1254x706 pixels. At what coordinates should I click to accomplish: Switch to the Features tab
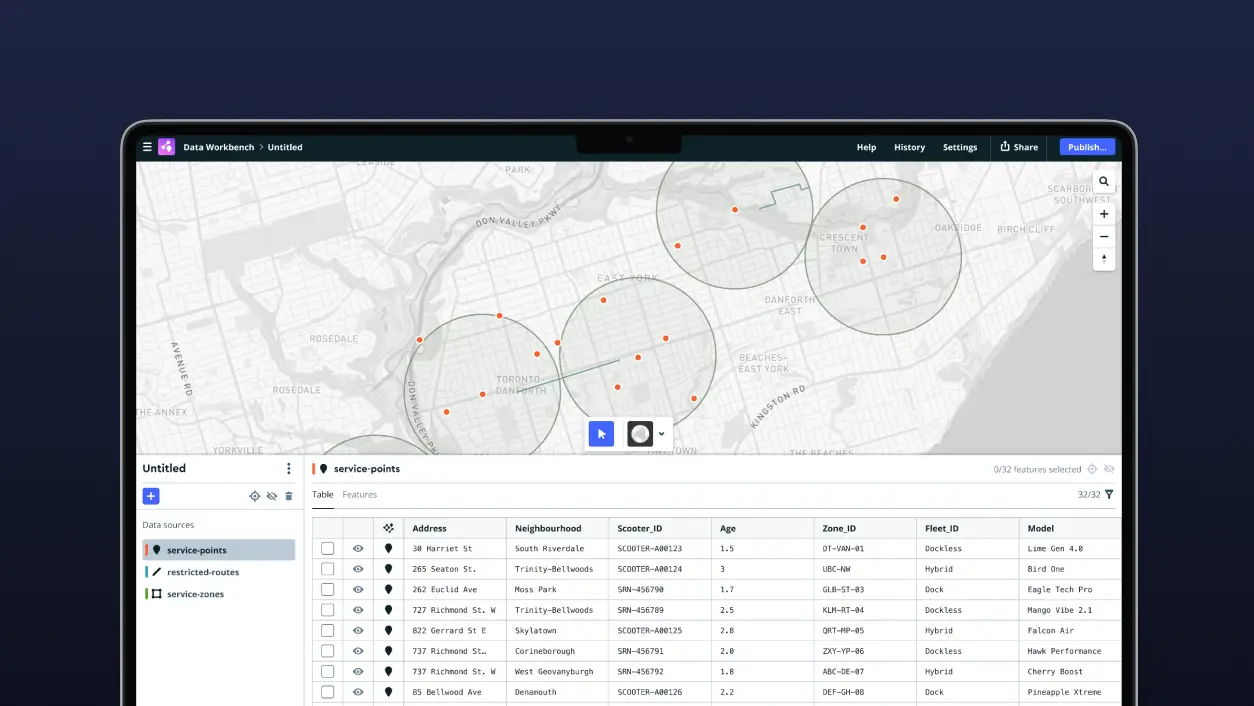(360, 495)
